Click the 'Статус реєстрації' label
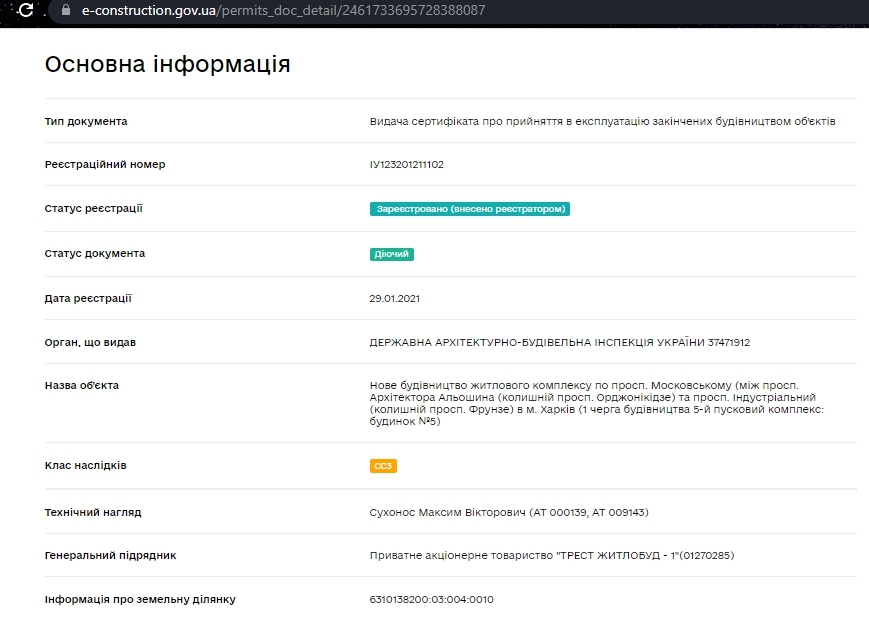The image size is (869, 618). click(x=94, y=208)
